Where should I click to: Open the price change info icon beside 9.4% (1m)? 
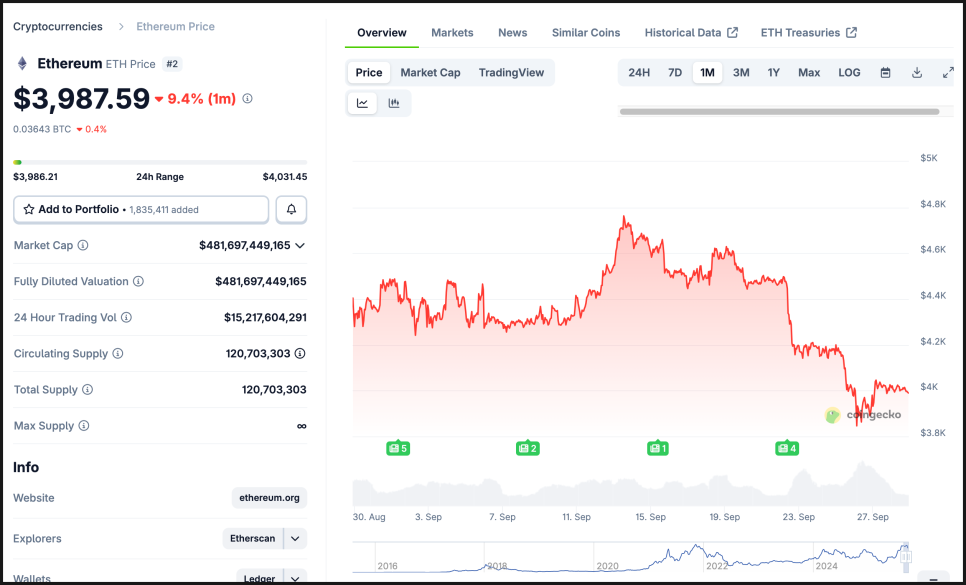(248, 99)
